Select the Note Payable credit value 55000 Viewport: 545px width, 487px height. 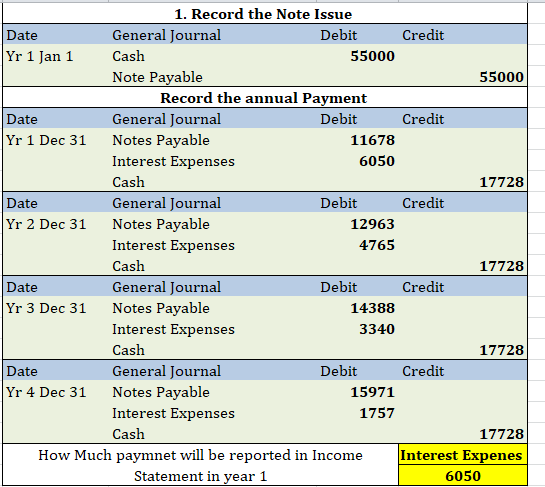tap(501, 77)
